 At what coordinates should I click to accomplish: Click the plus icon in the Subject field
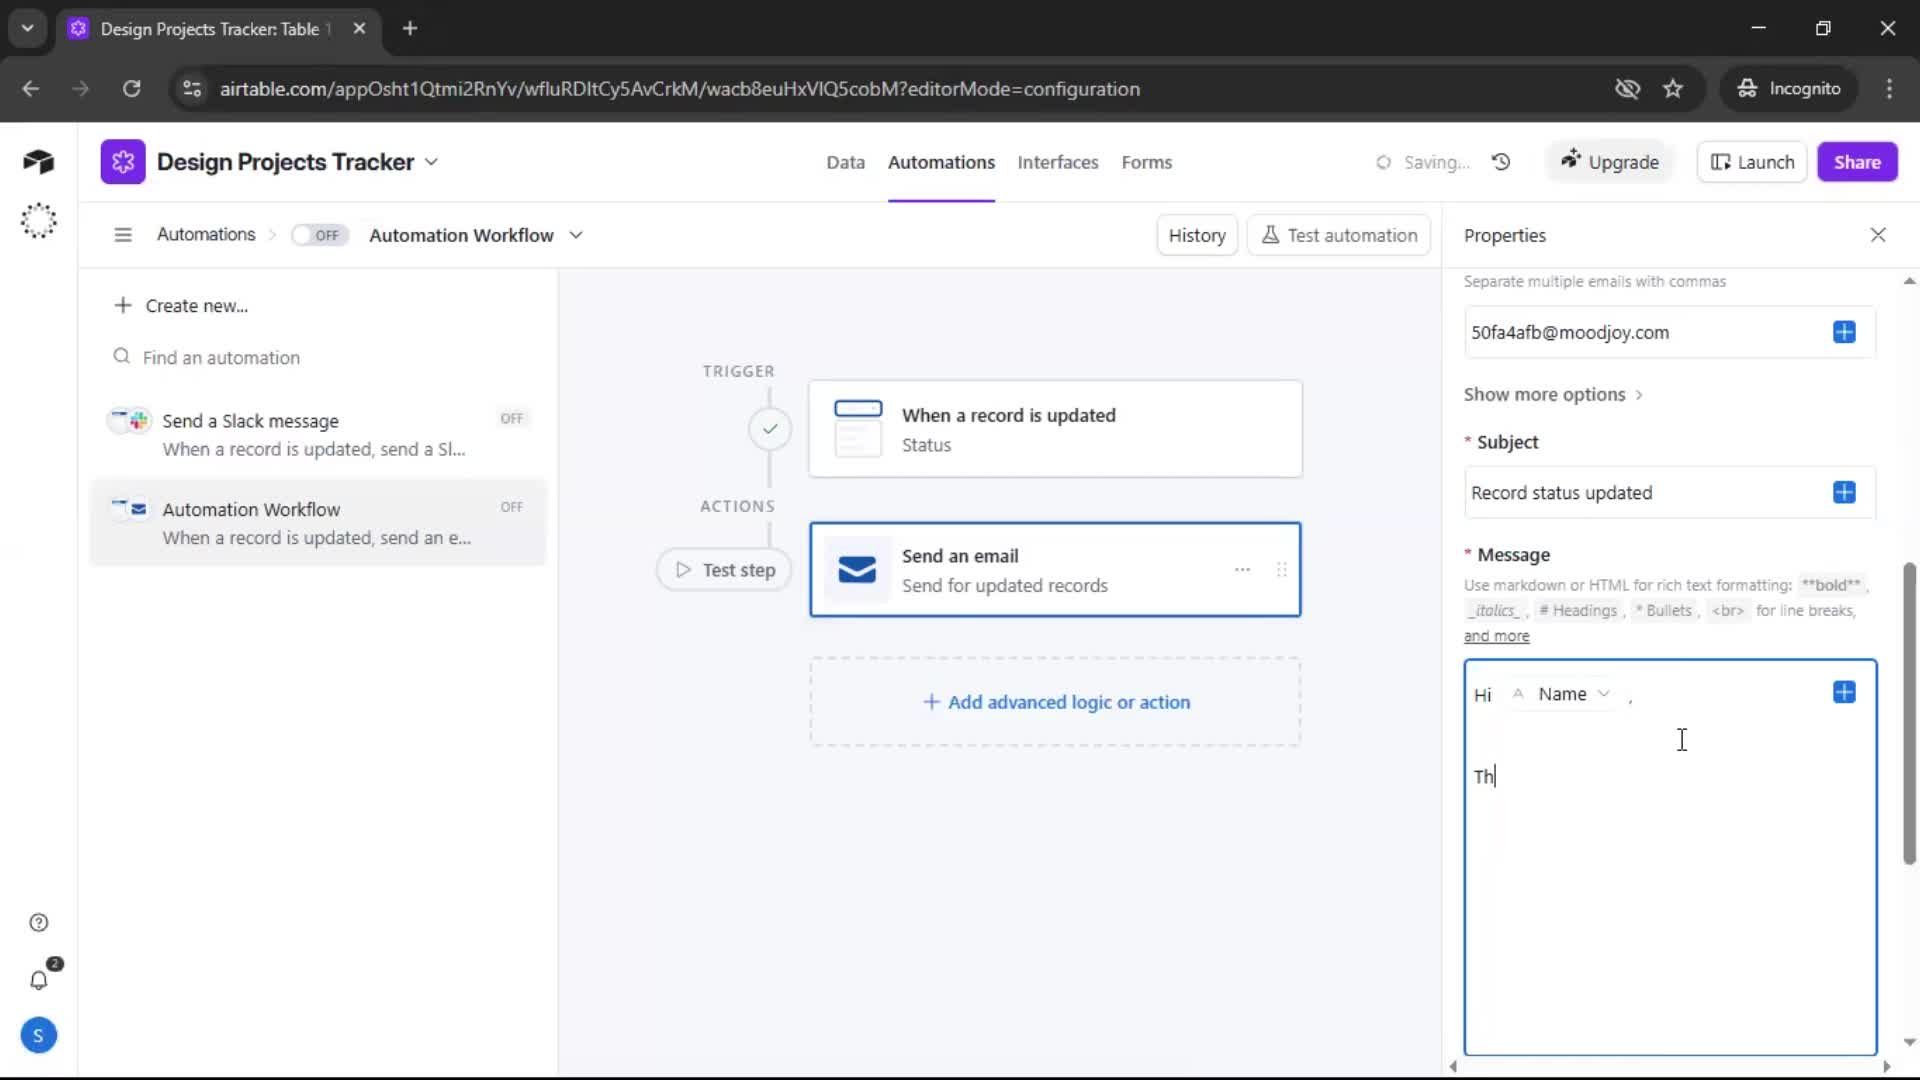coord(1844,492)
